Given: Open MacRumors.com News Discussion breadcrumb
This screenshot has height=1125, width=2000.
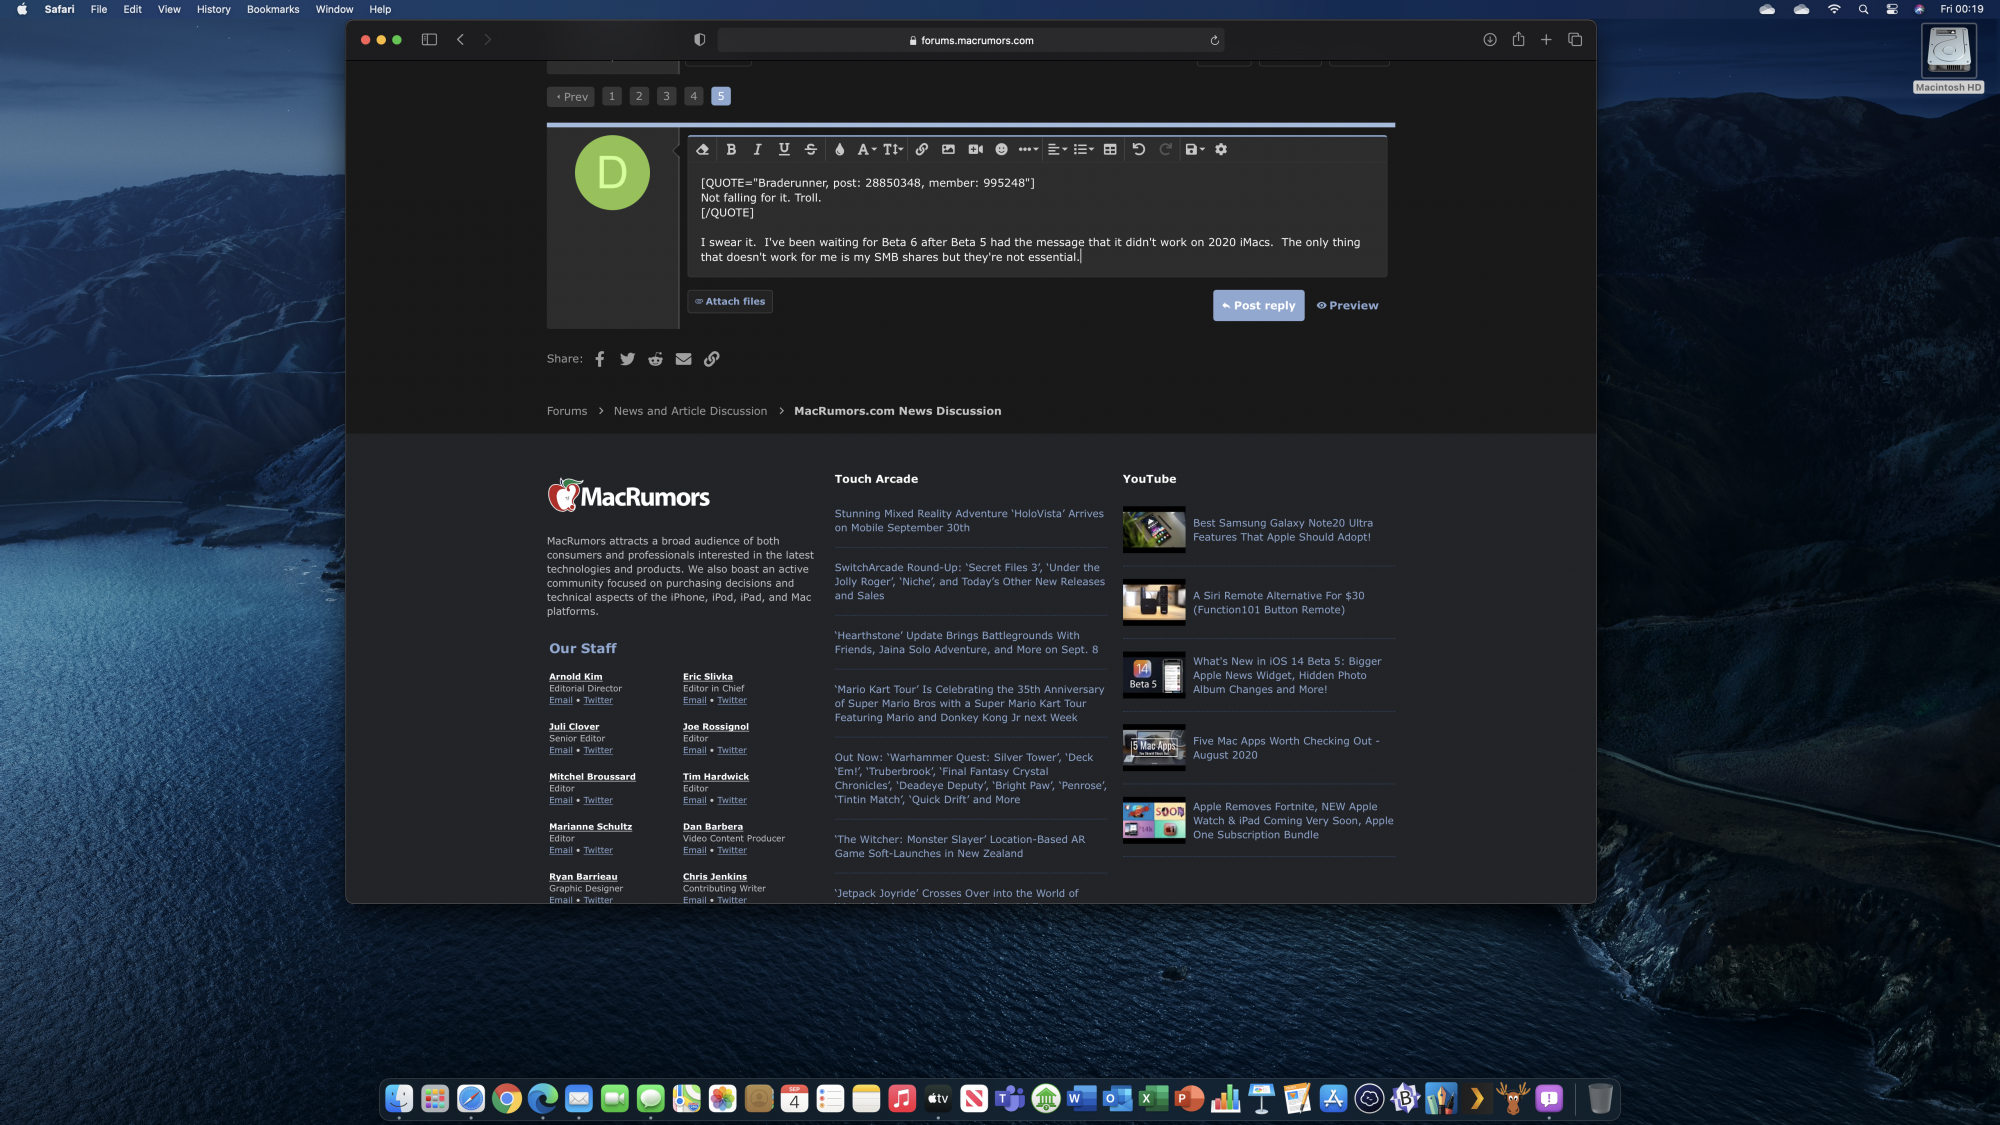Looking at the screenshot, I should tap(897, 411).
